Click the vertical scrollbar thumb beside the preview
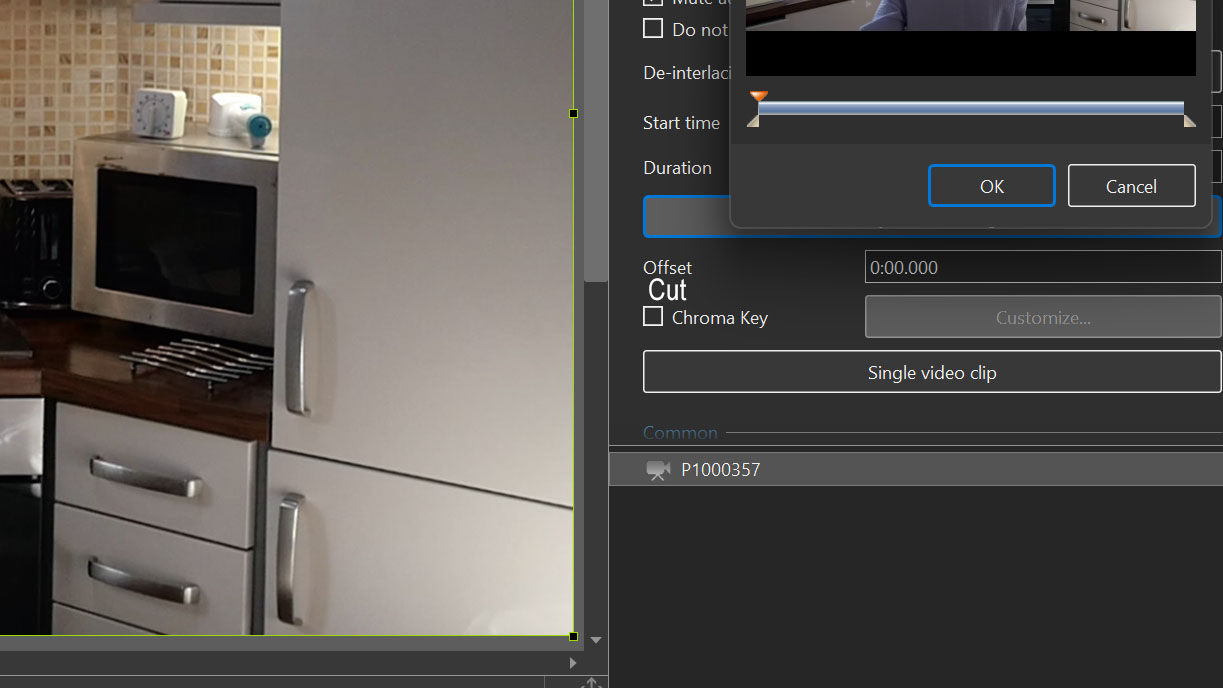Screen dimensions: 1223x688 click(595, 140)
